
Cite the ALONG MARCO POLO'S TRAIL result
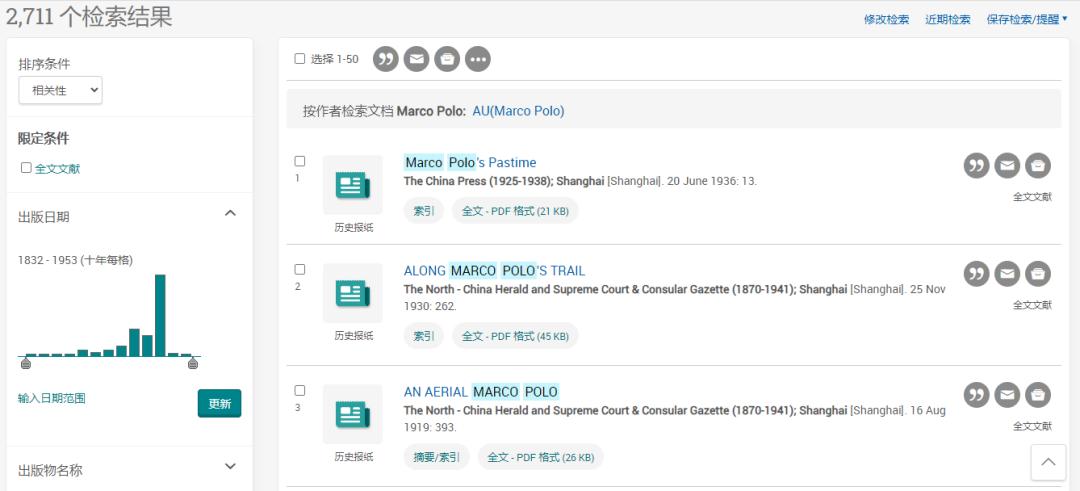(976, 273)
